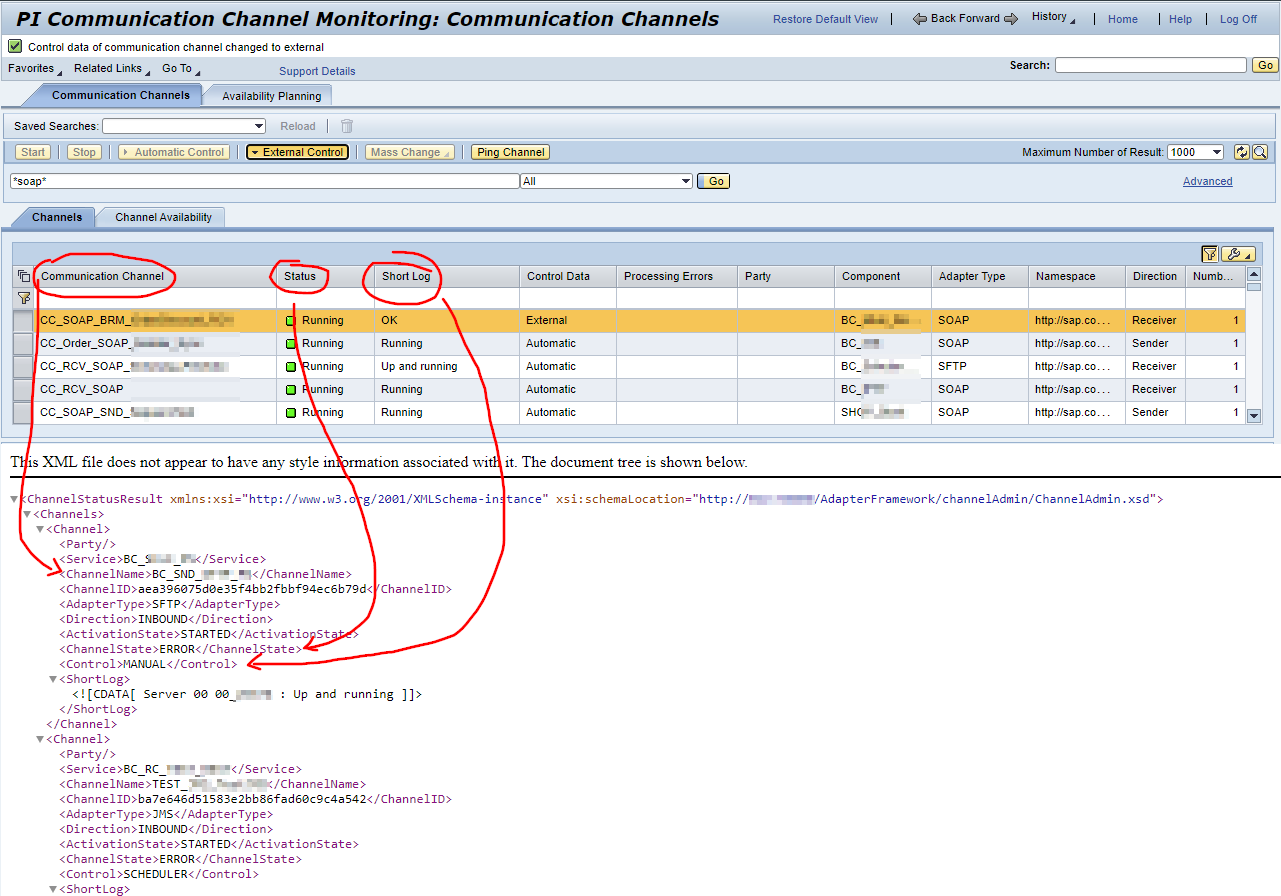Click the Forward arrow icon

(x=1011, y=19)
